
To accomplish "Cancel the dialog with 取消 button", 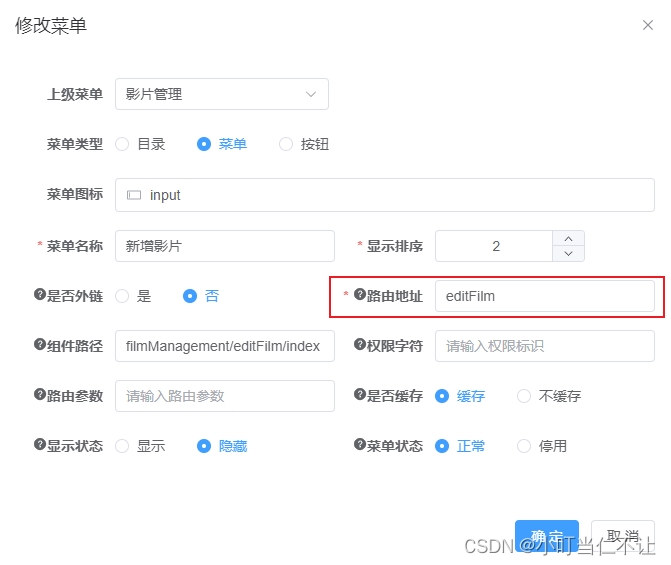I will [x=623, y=536].
